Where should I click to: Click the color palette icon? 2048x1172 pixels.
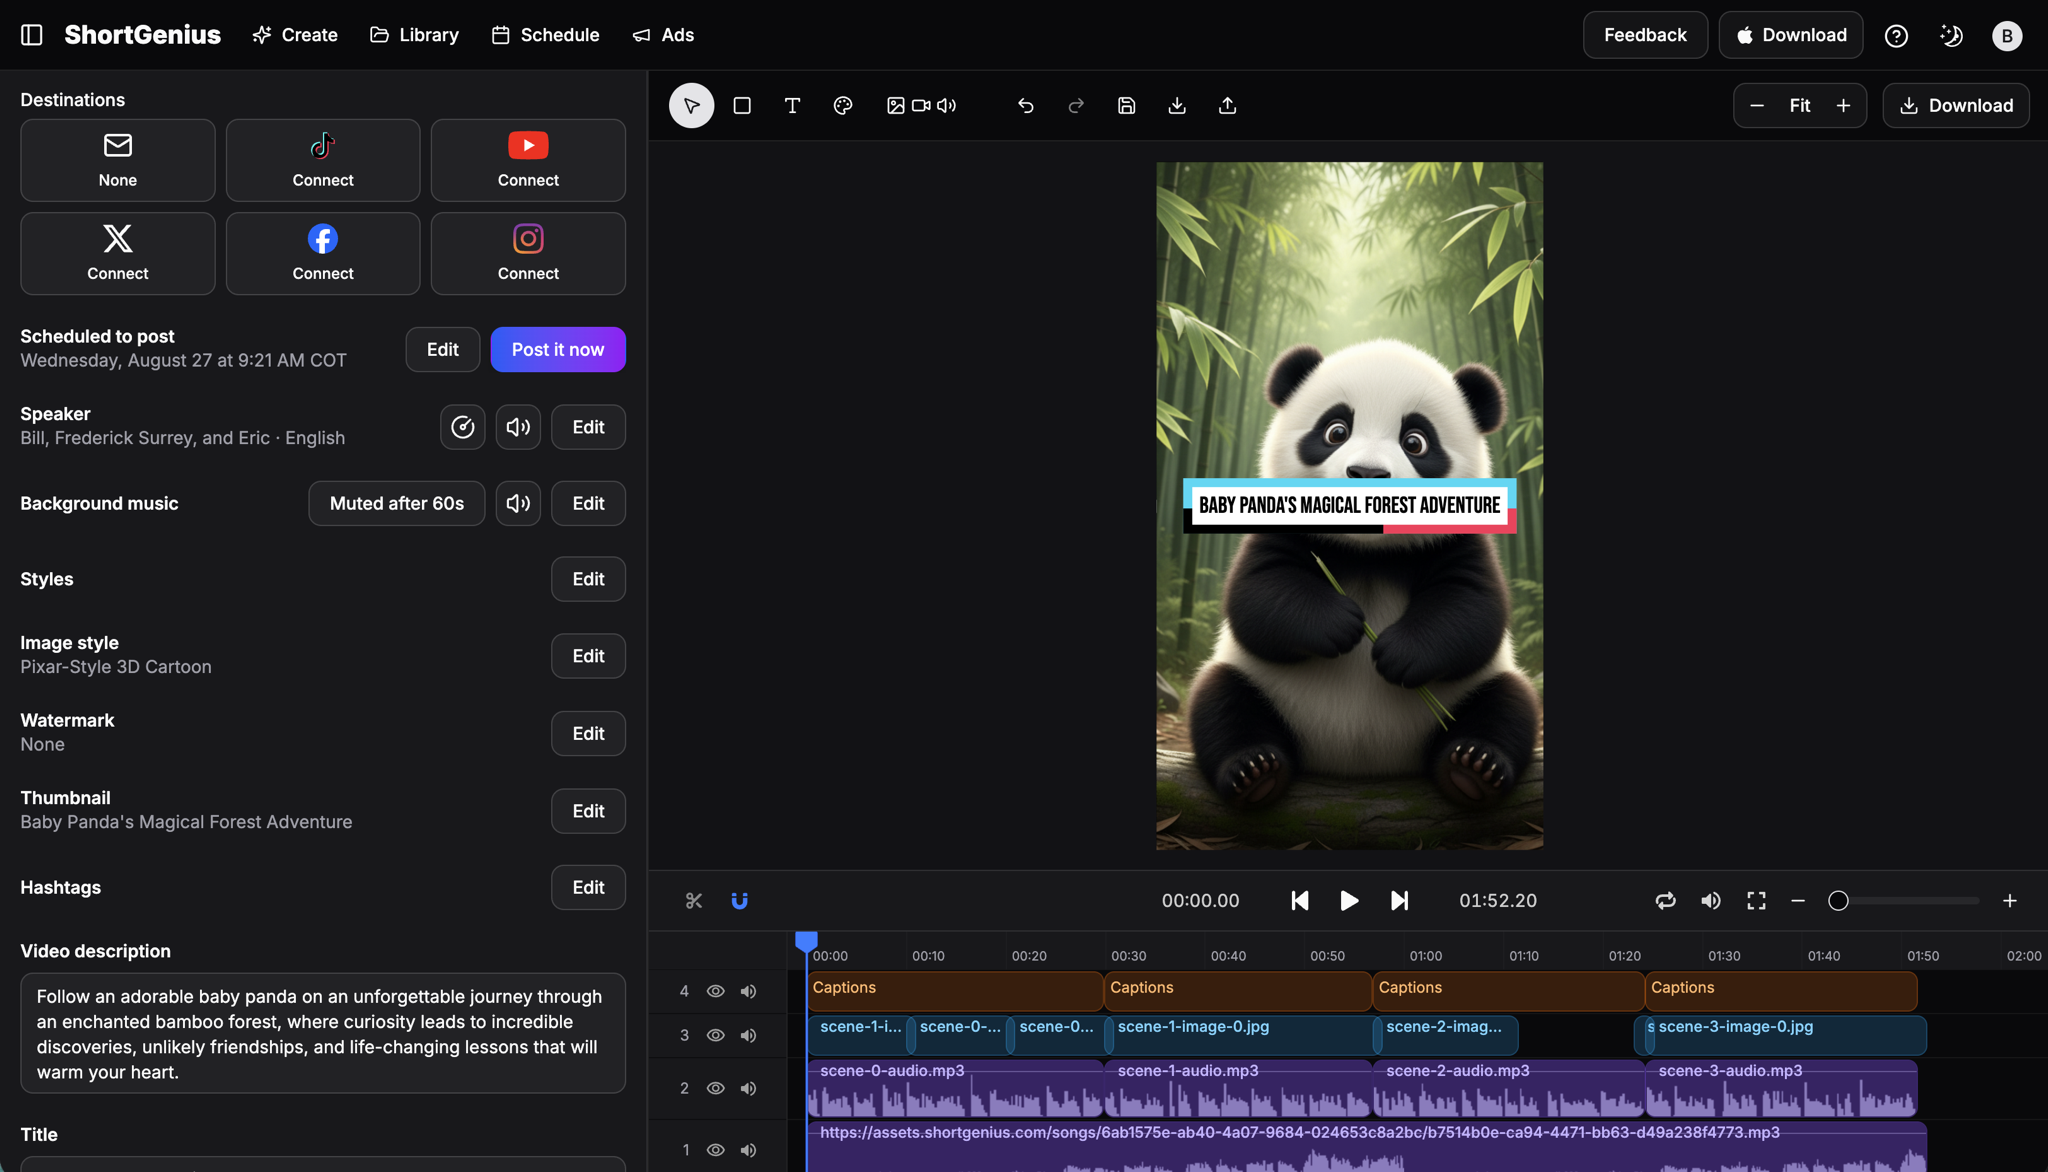(x=842, y=105)
